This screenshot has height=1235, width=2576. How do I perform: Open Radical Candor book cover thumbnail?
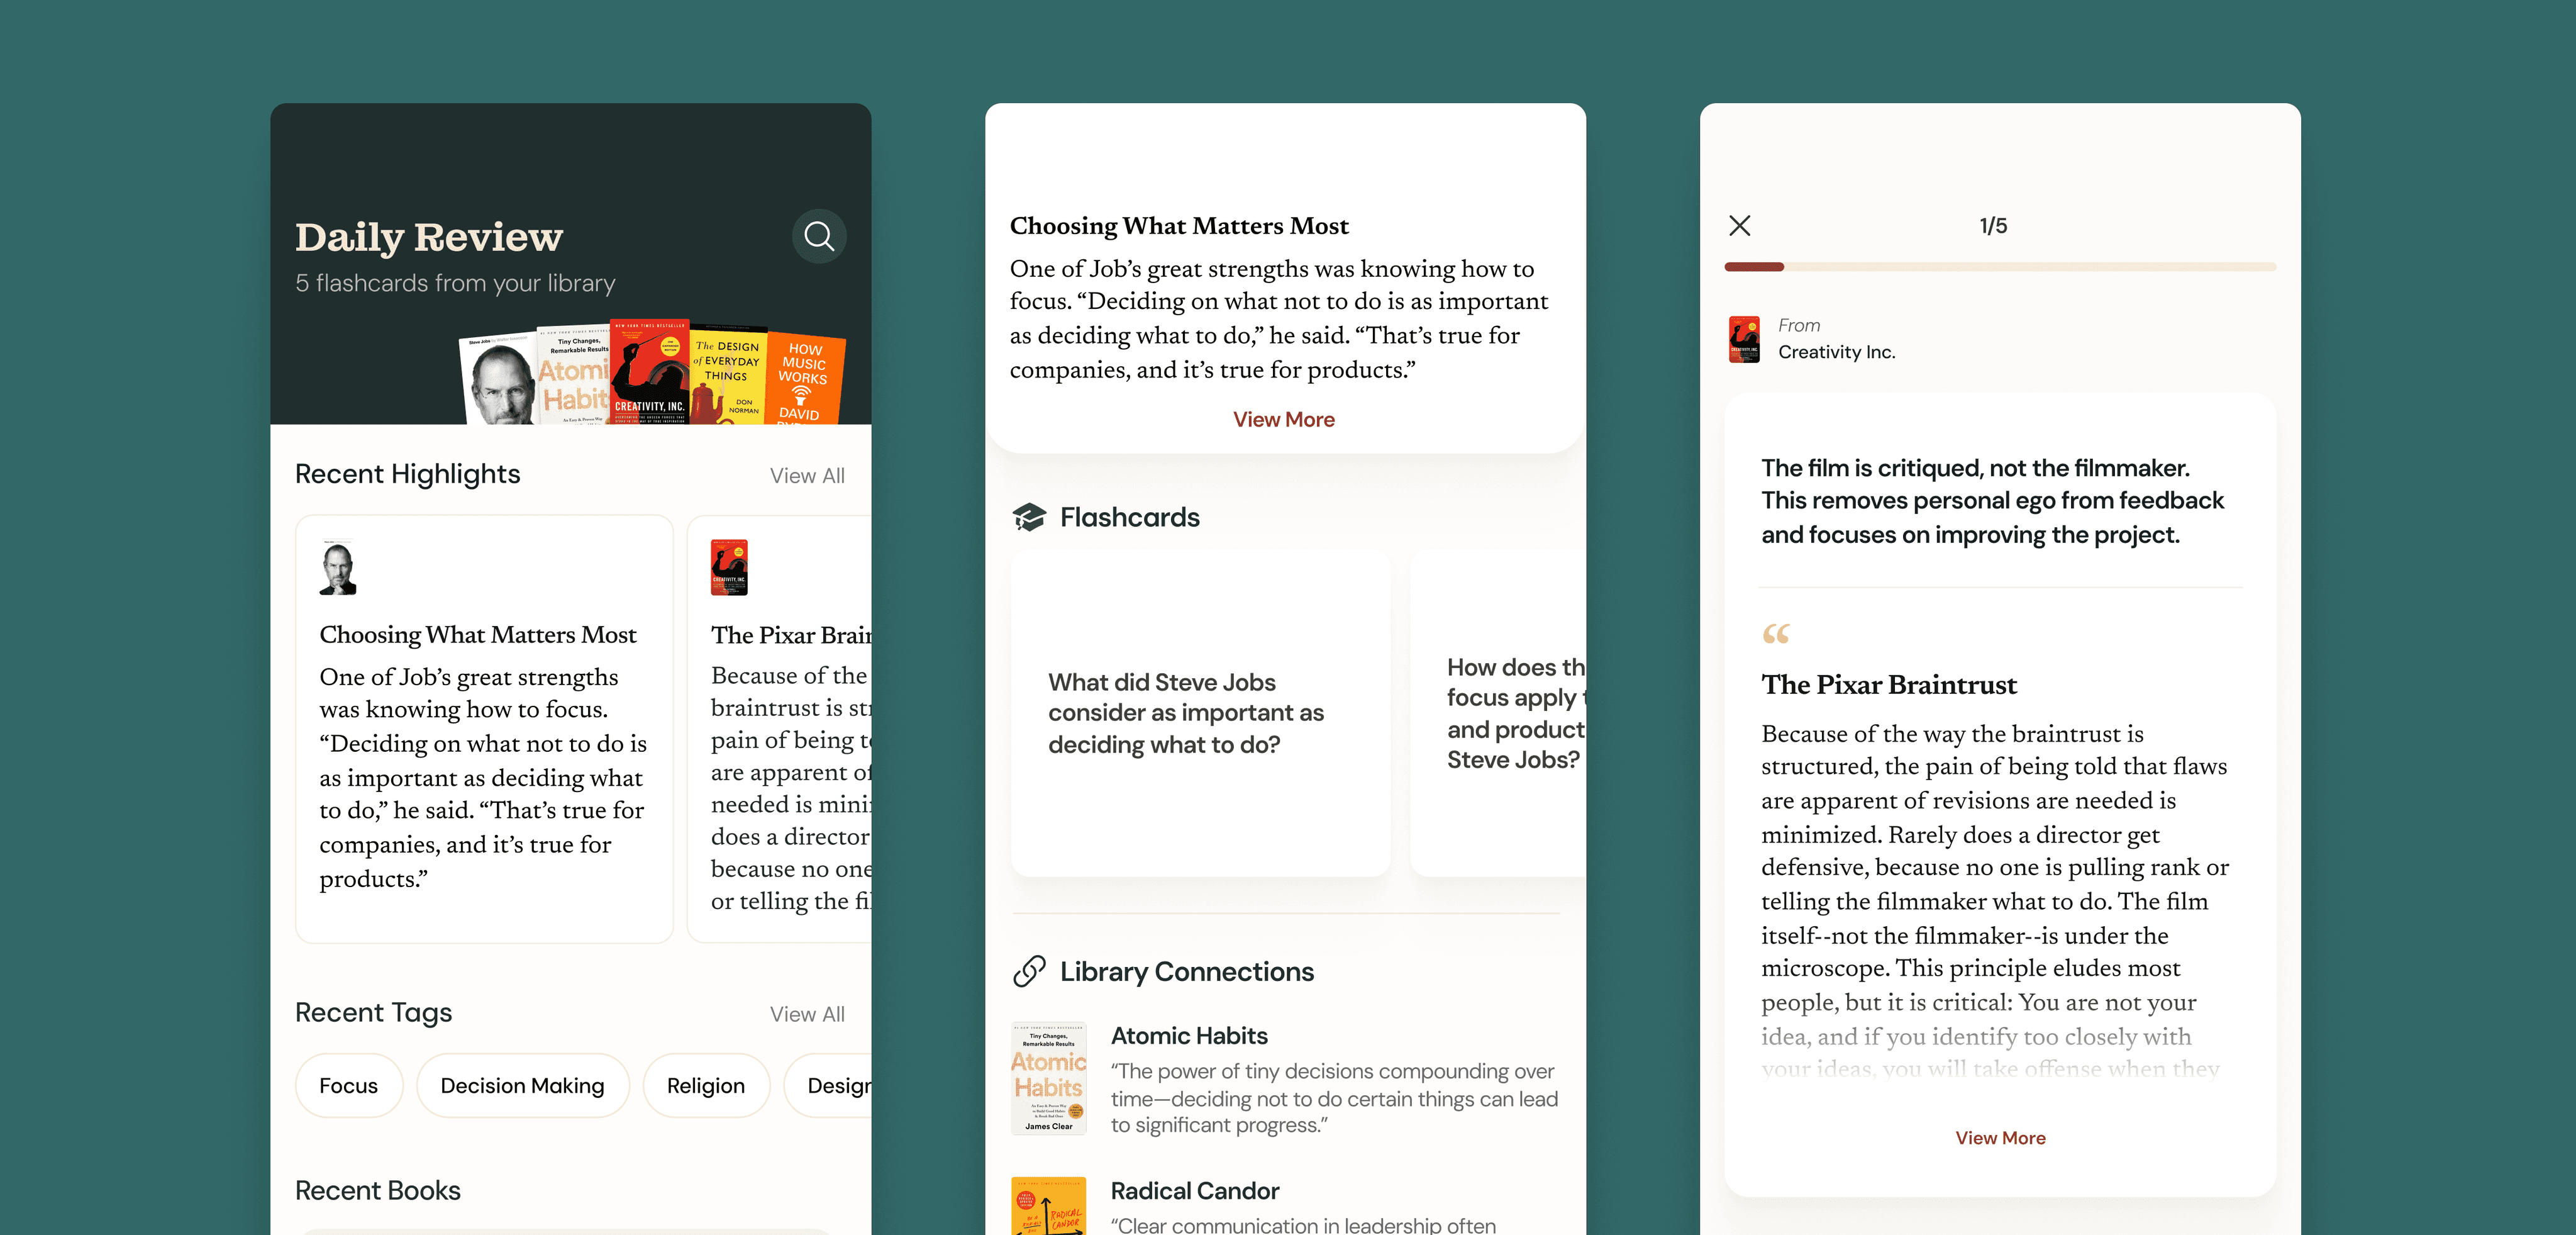click(1048, 1205)
